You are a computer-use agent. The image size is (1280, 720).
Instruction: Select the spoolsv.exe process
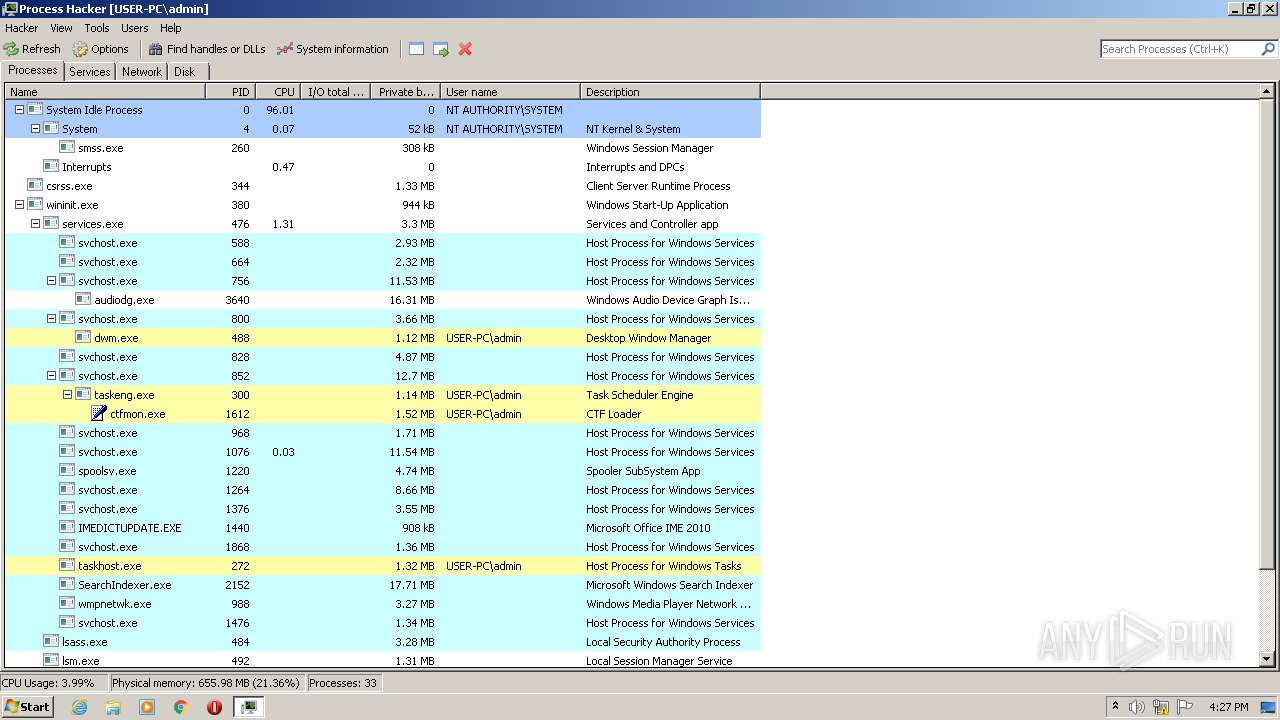(x=383, y=471)
